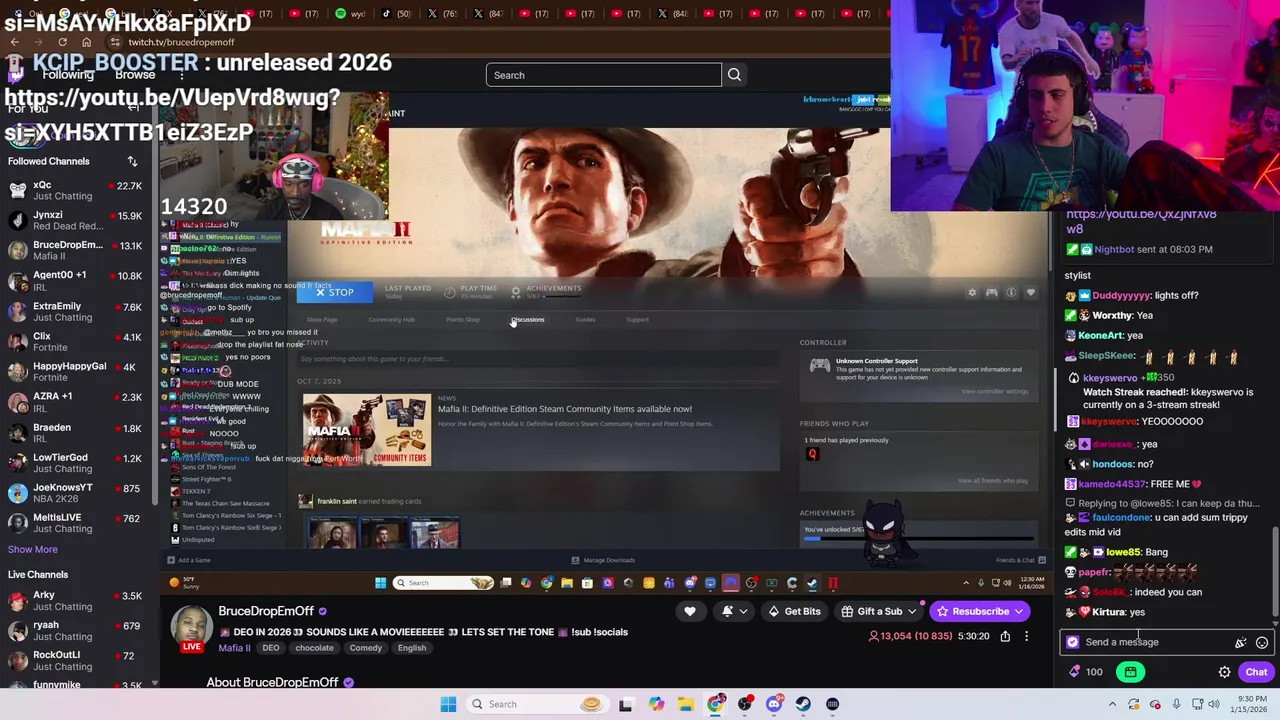This screenshot has height=720, width=1280.
Task: Open Jynxzi channel in the sidebar
Action: (76, 220)
